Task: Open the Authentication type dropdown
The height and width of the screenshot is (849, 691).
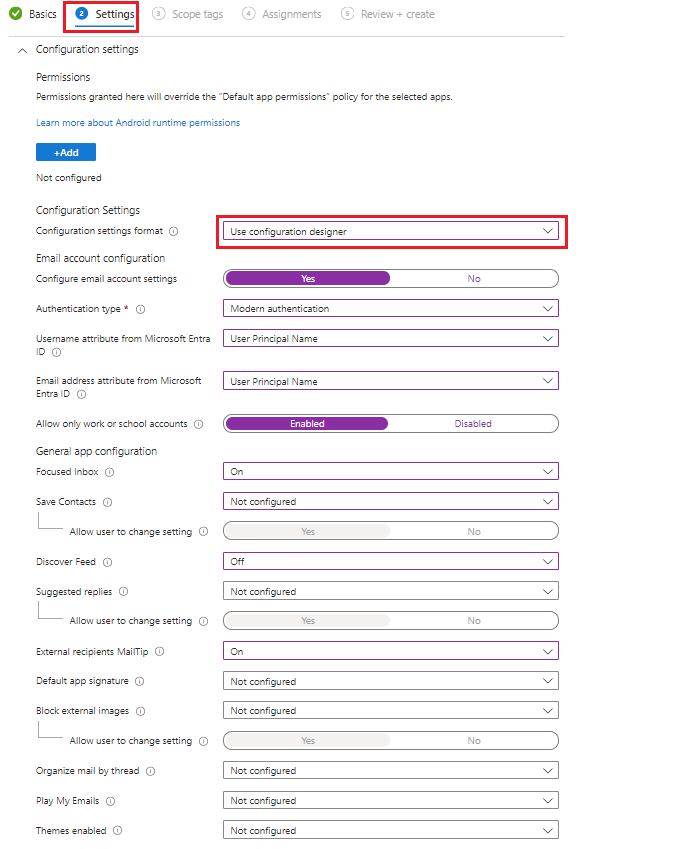Action: click(392, 309)
